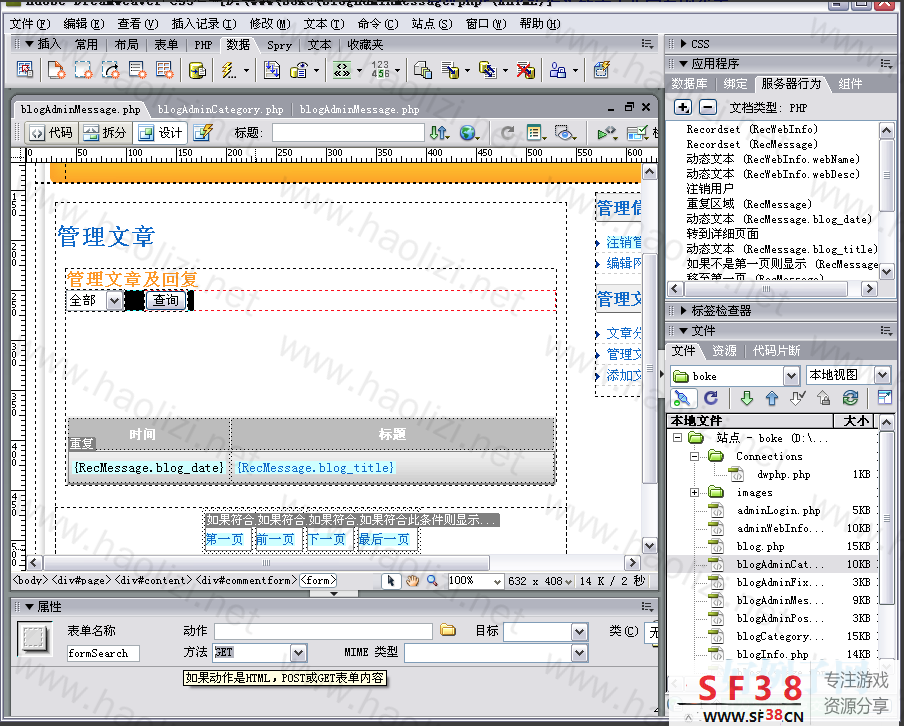
Task: Click the Put files blue up arrow
Action: [772, 398]
